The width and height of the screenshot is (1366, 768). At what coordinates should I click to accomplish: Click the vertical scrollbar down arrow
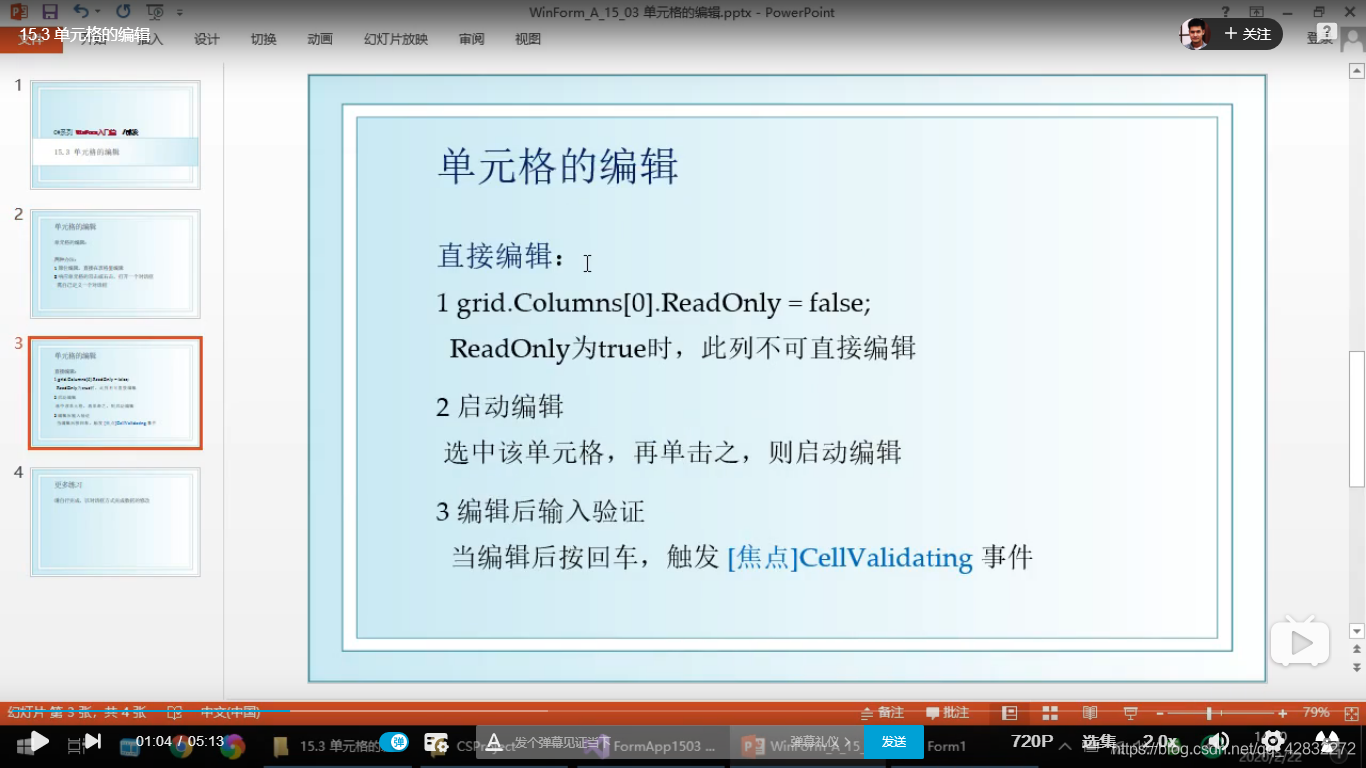click(1357, 631)
